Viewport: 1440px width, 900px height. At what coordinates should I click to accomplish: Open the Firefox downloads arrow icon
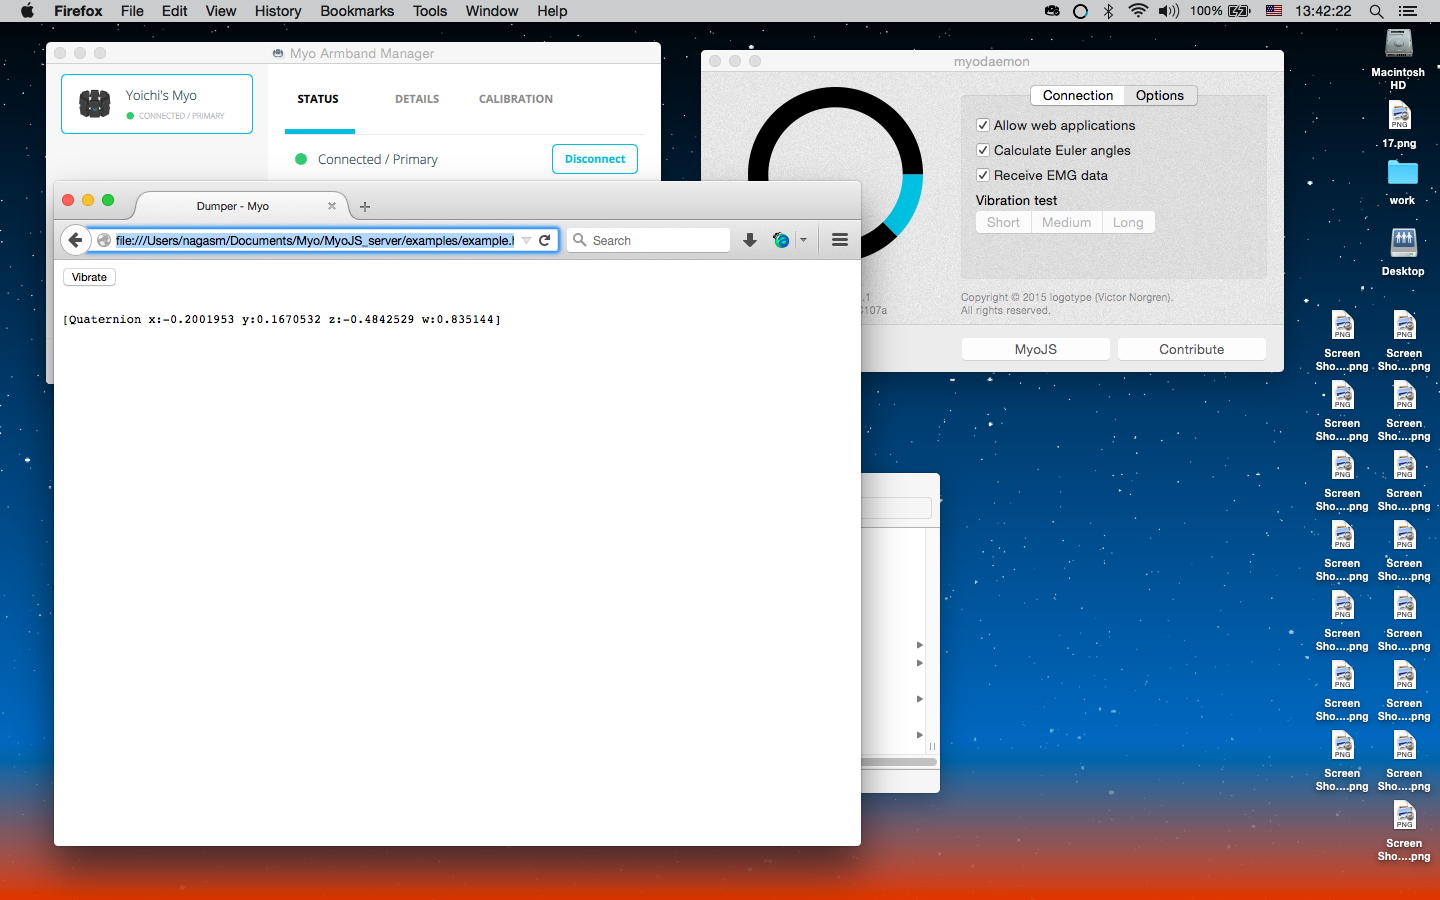pos(749,240)
